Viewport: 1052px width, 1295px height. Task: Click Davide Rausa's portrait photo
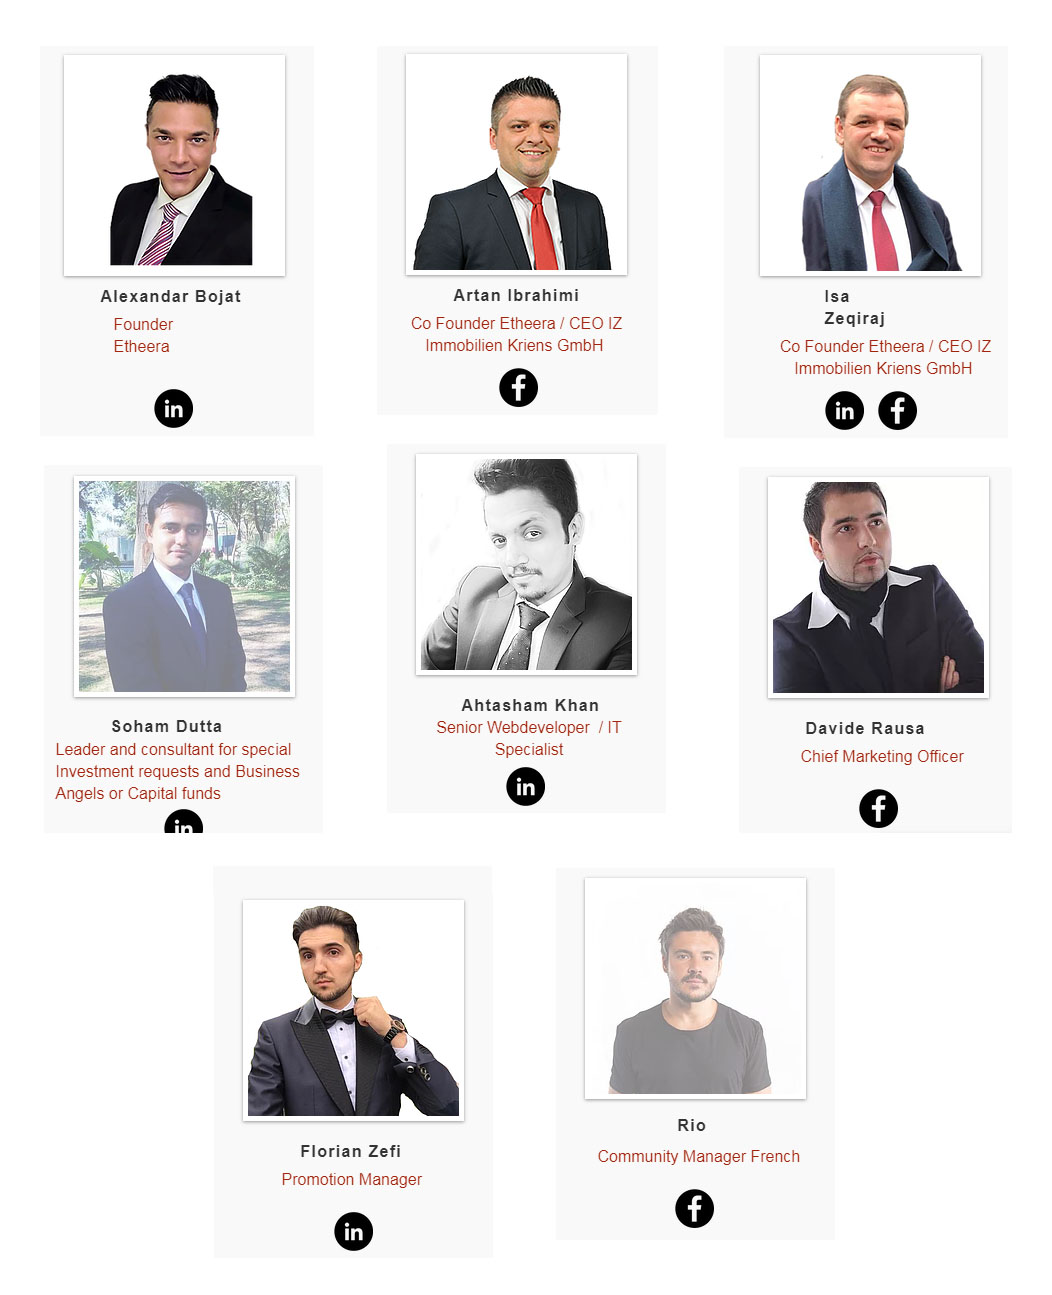(x=878, y=587)
